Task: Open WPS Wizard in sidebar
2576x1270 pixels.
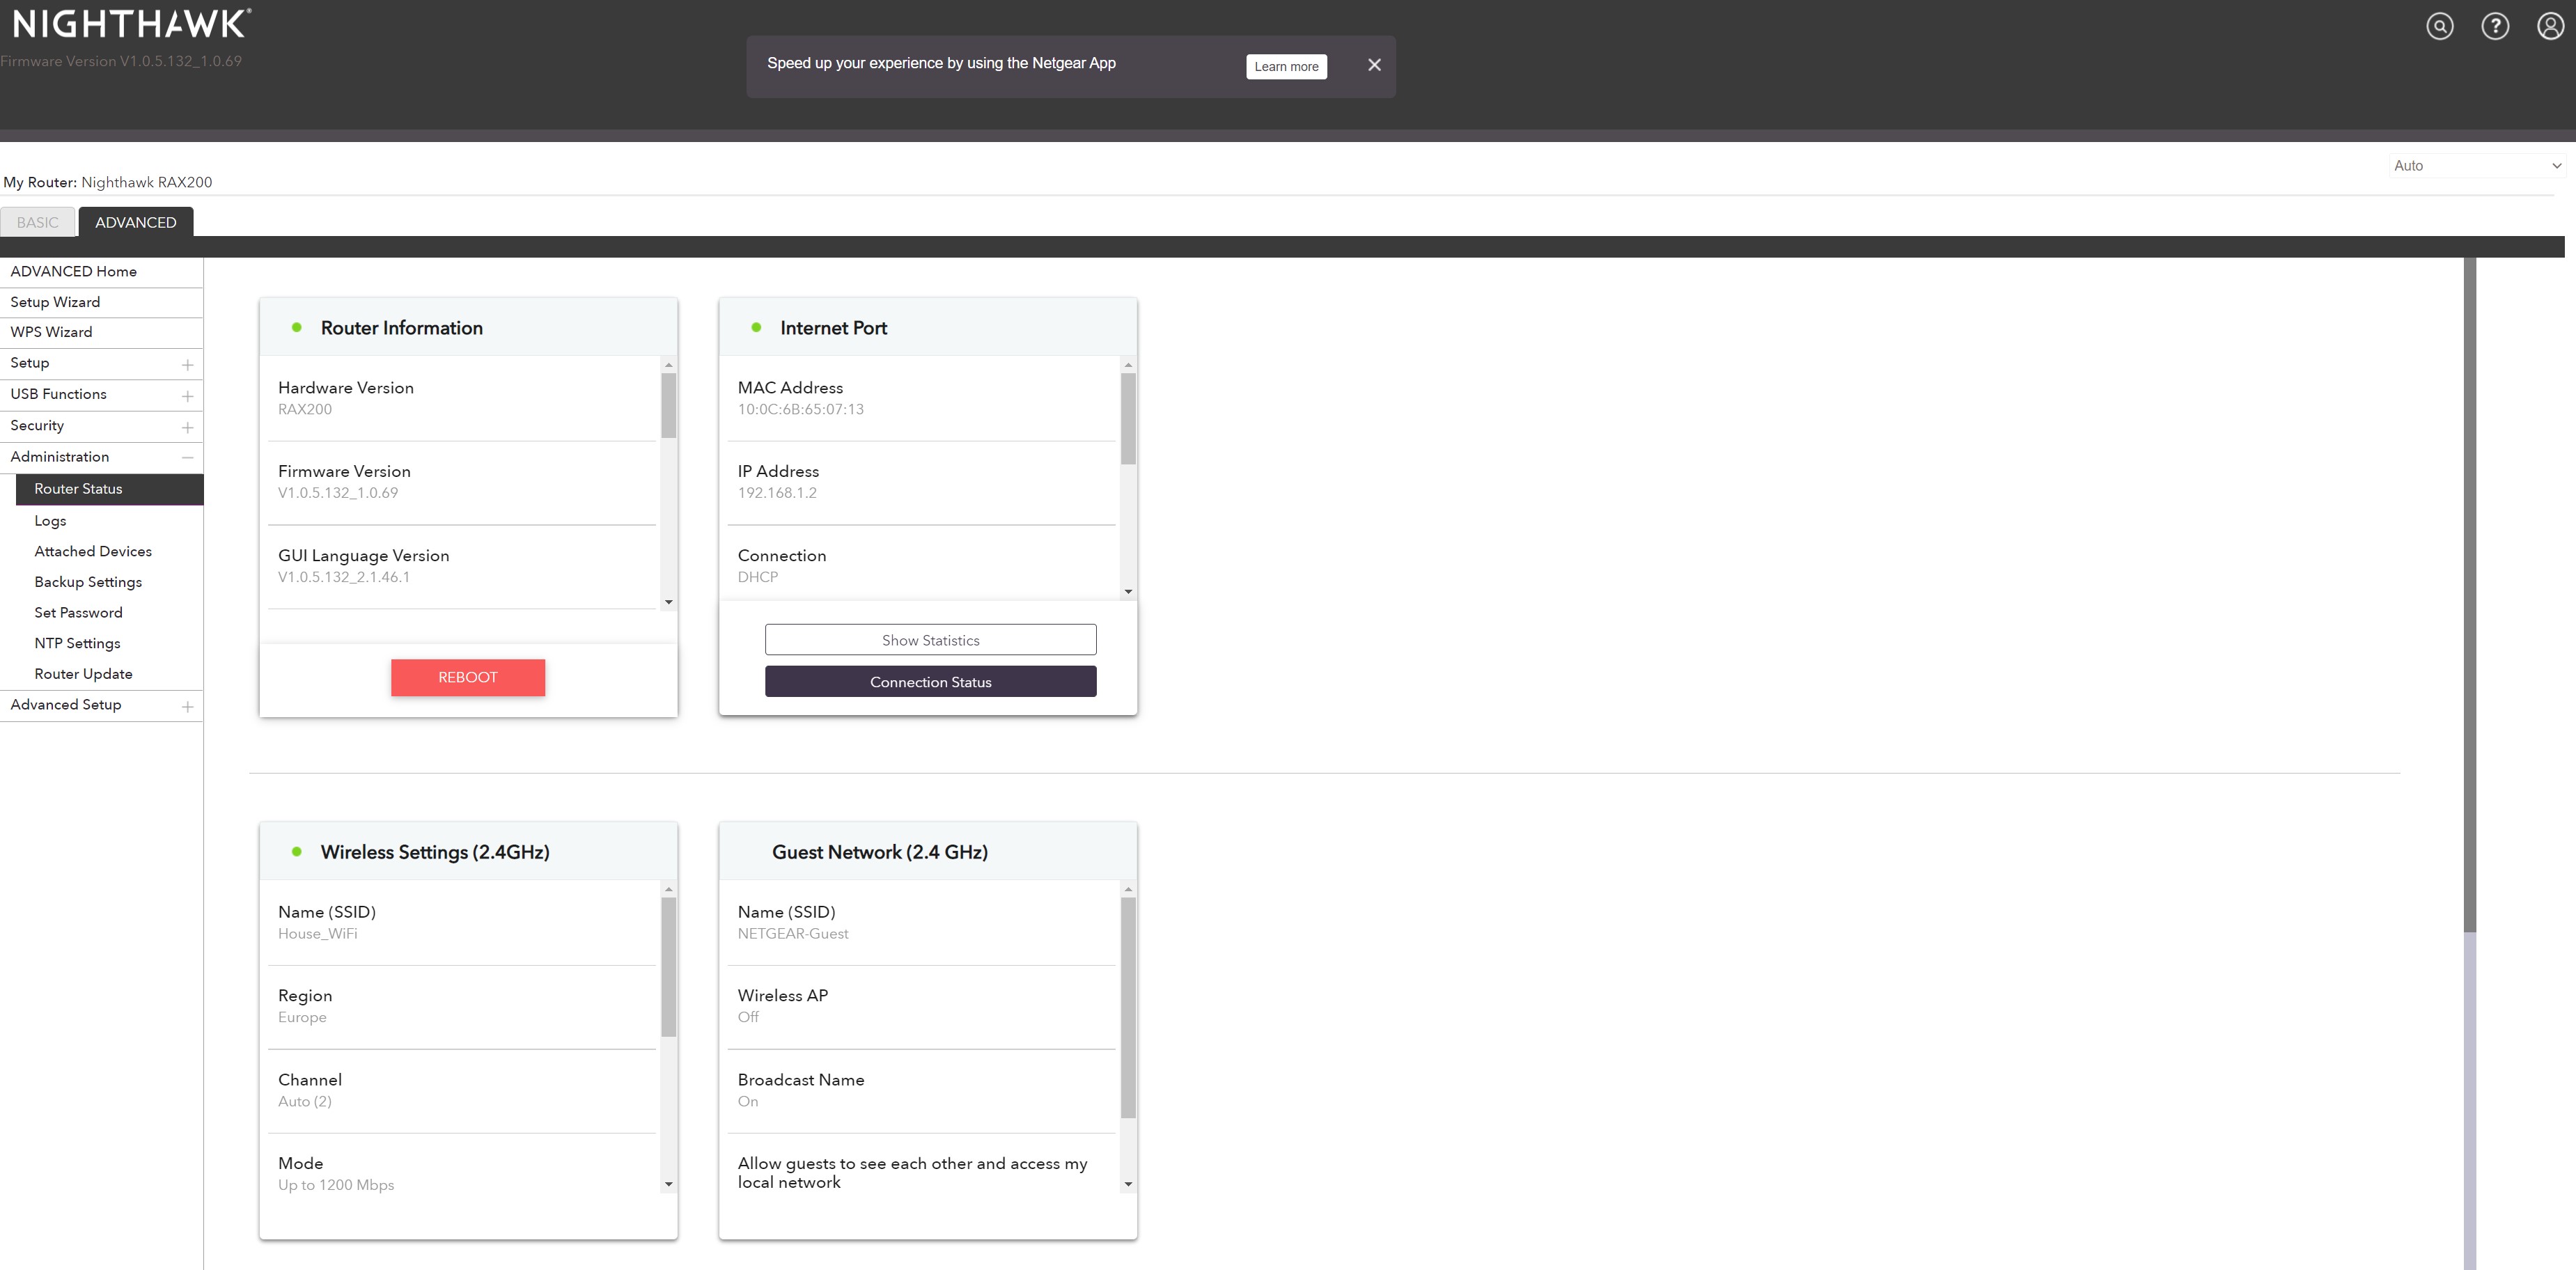Action: pyautogui.click(x=51, y=332)
